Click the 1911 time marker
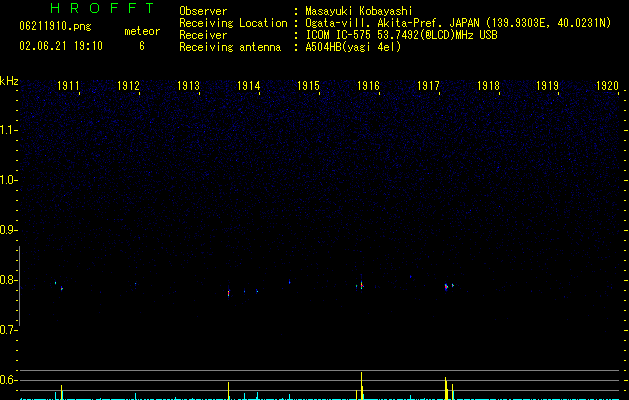This screenshot has height=400, width=629. pyautogui.click(x=68, y=86)
